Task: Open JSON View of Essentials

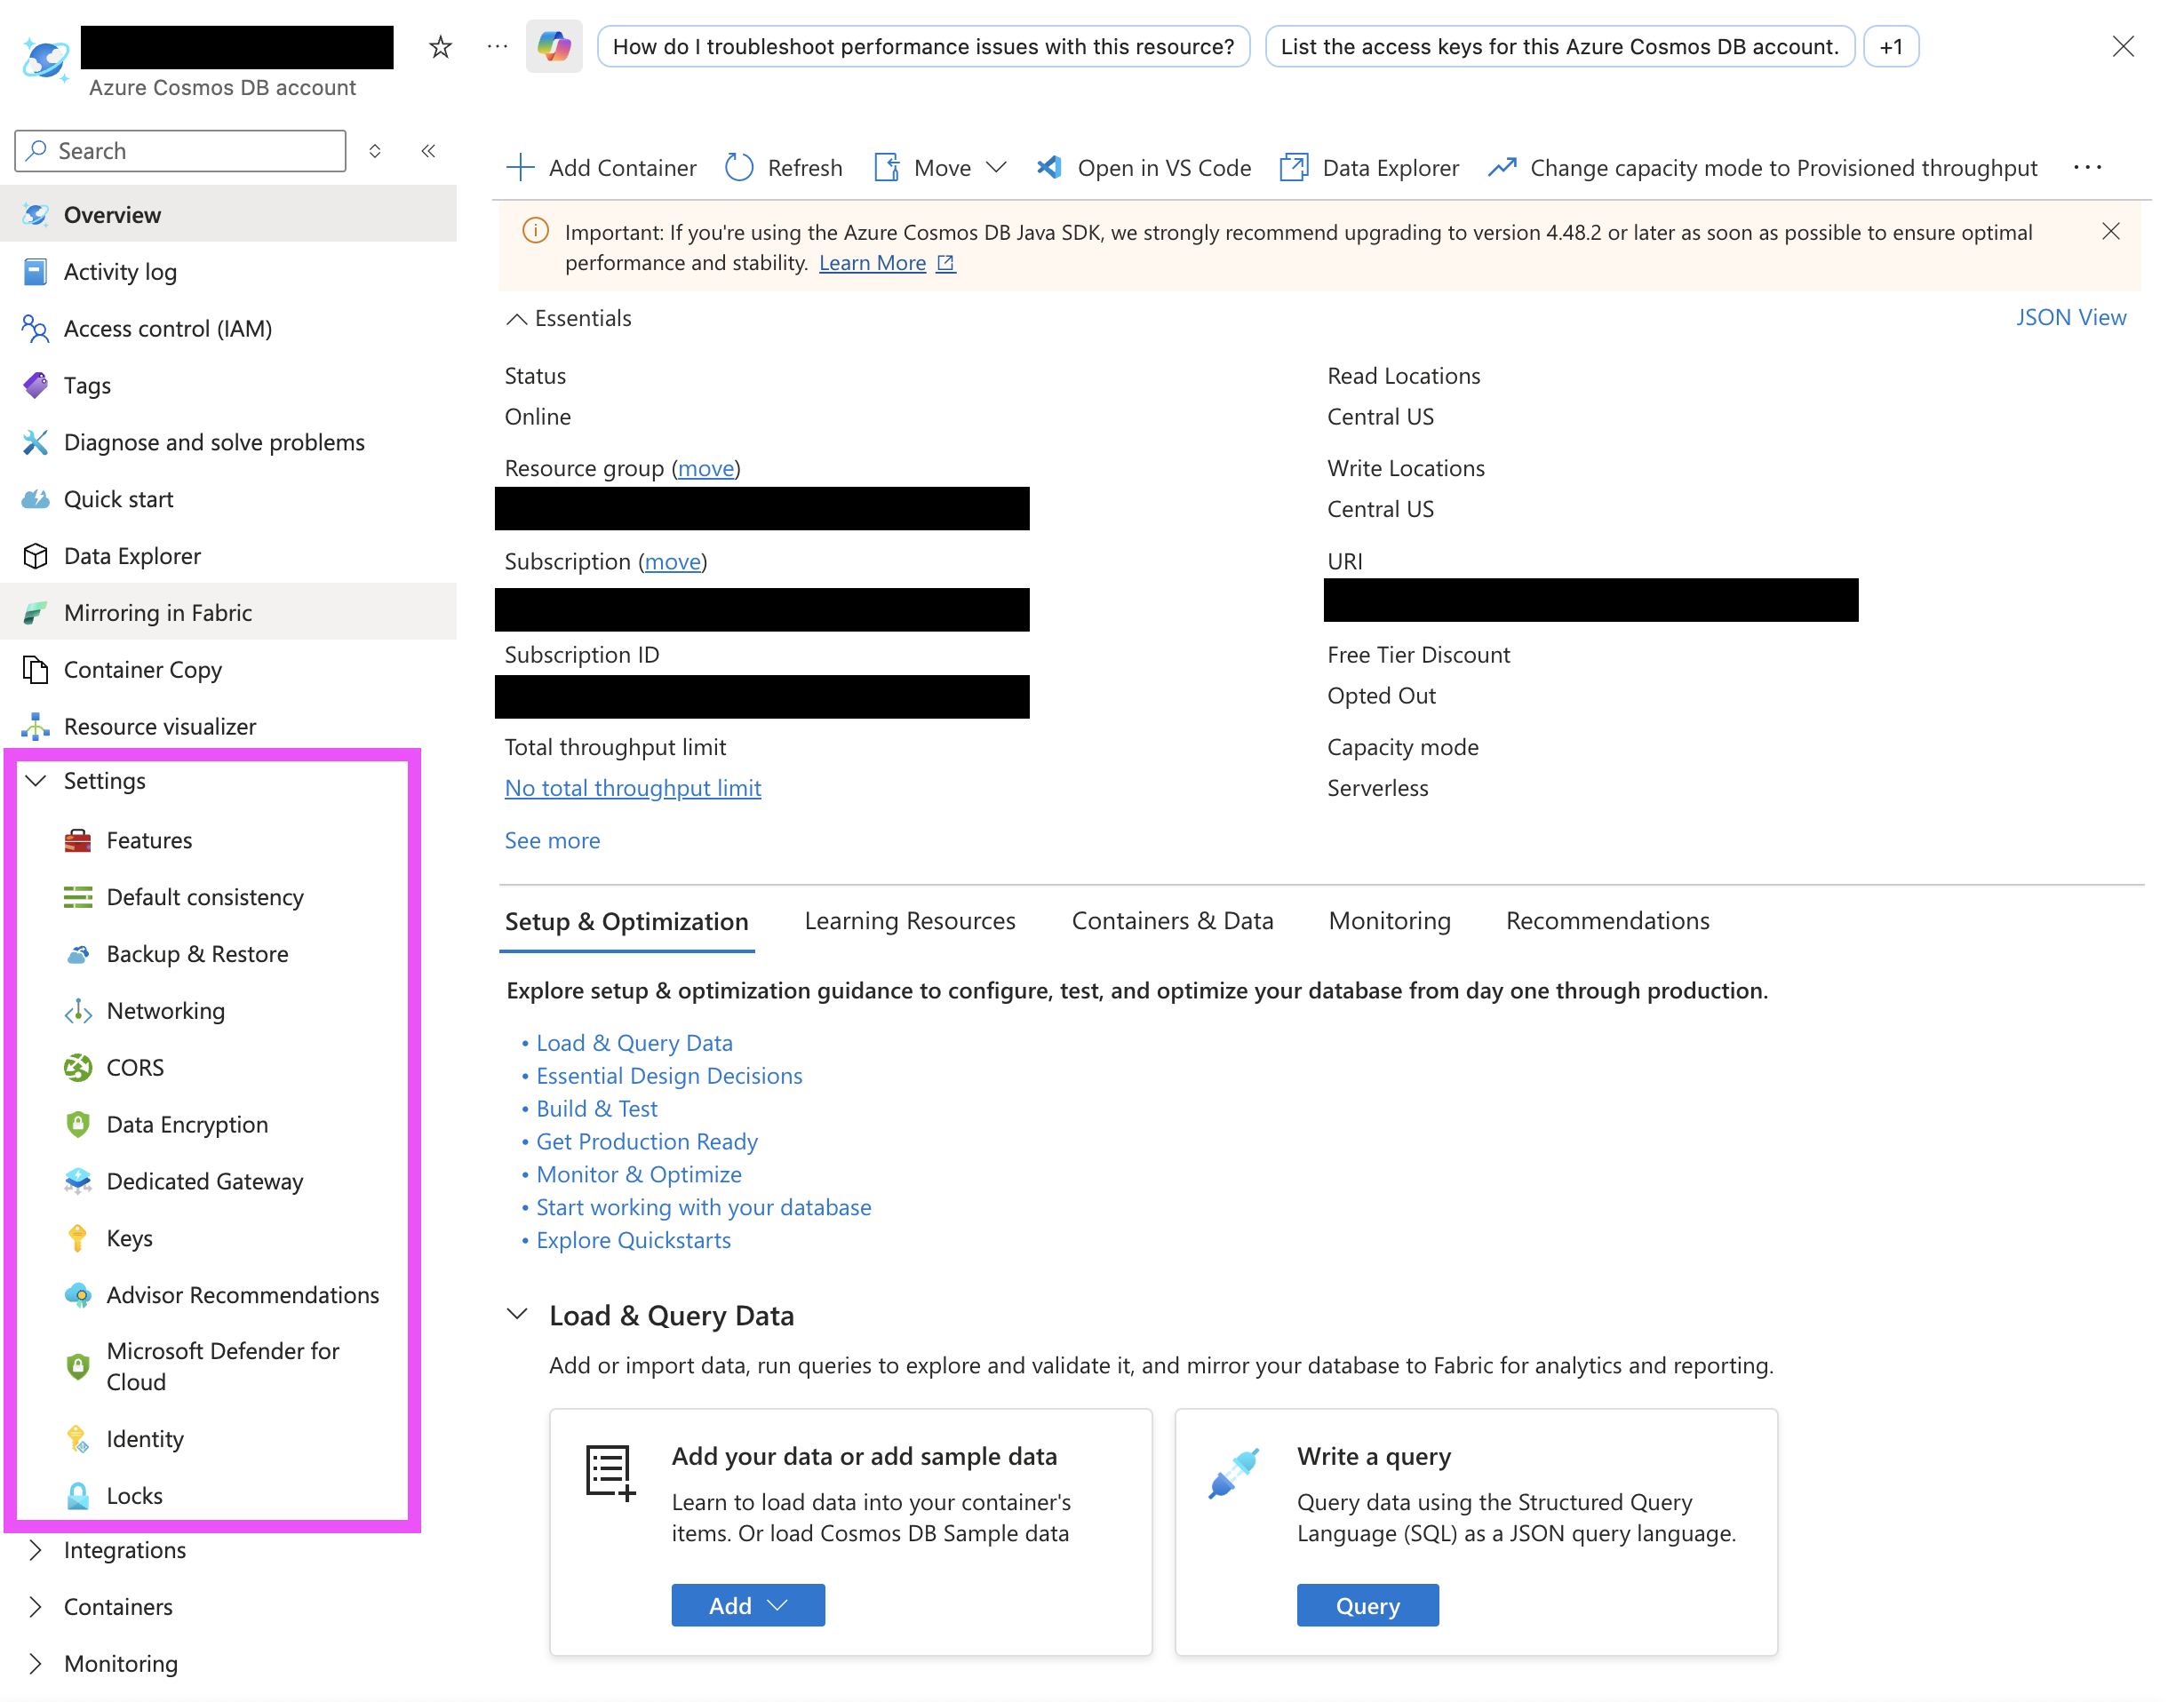Action: point(2071,317)
